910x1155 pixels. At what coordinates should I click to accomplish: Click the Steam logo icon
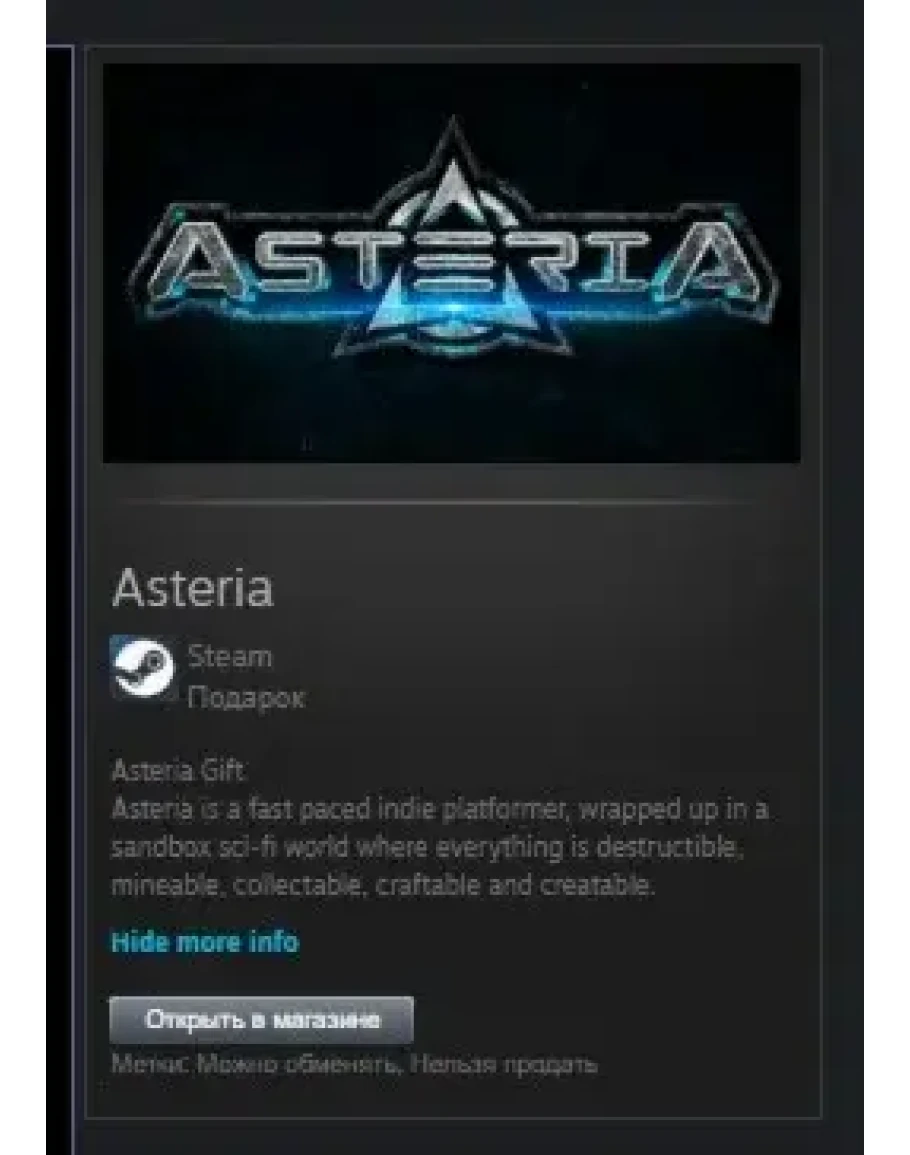click(142, 667)
